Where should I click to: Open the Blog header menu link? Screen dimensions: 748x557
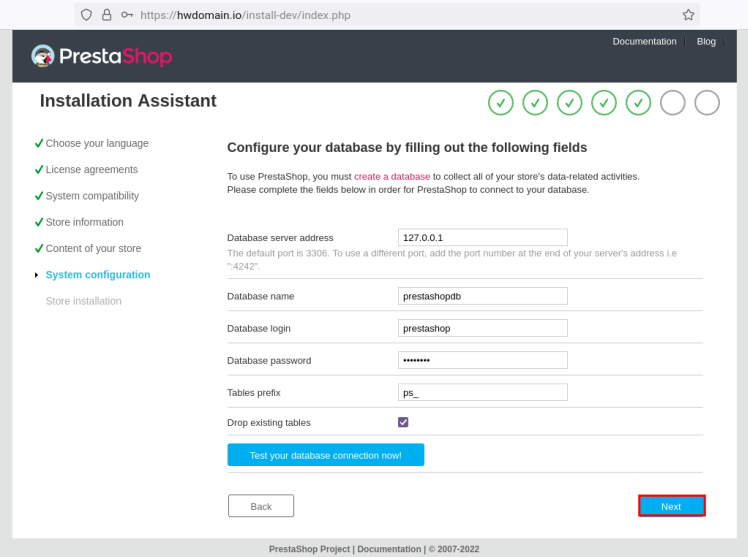(x=706, y=41)
